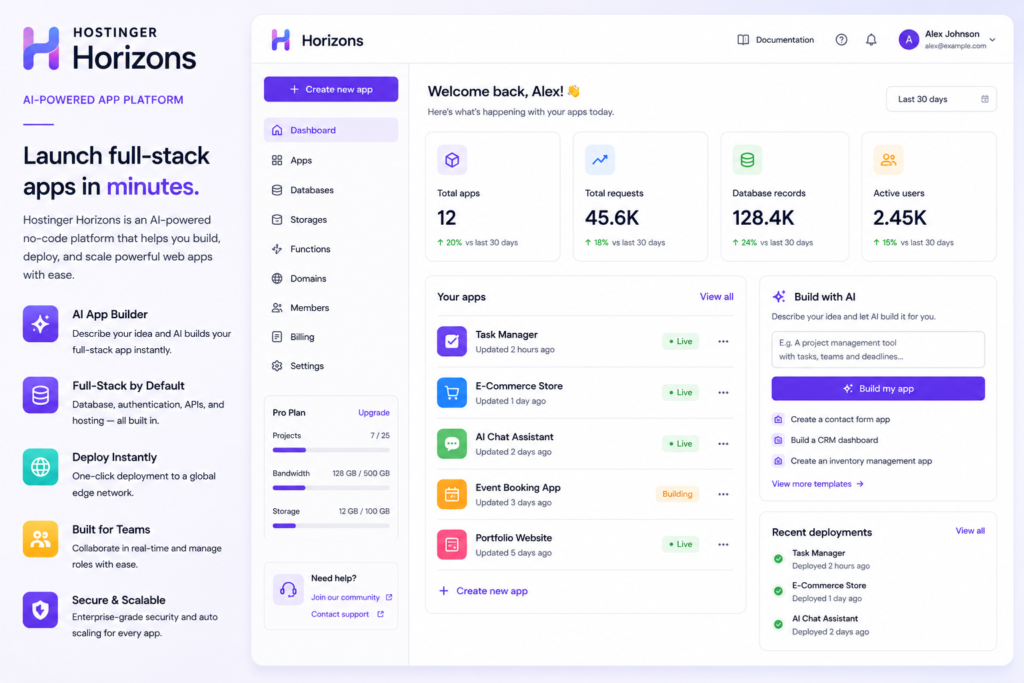The image size is (1024, 683).
Task: Click the Need help headset icon
Action: coord(288,590)
